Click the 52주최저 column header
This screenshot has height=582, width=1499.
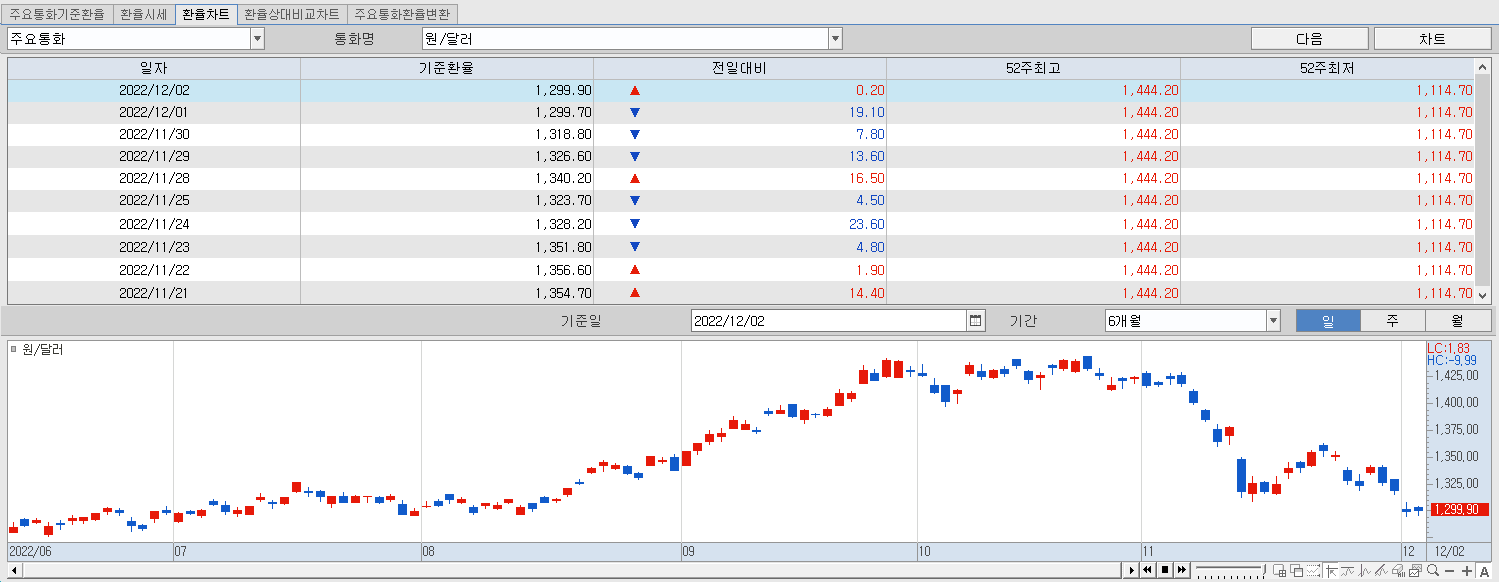pyautogui.click(x=1327, y=68)
